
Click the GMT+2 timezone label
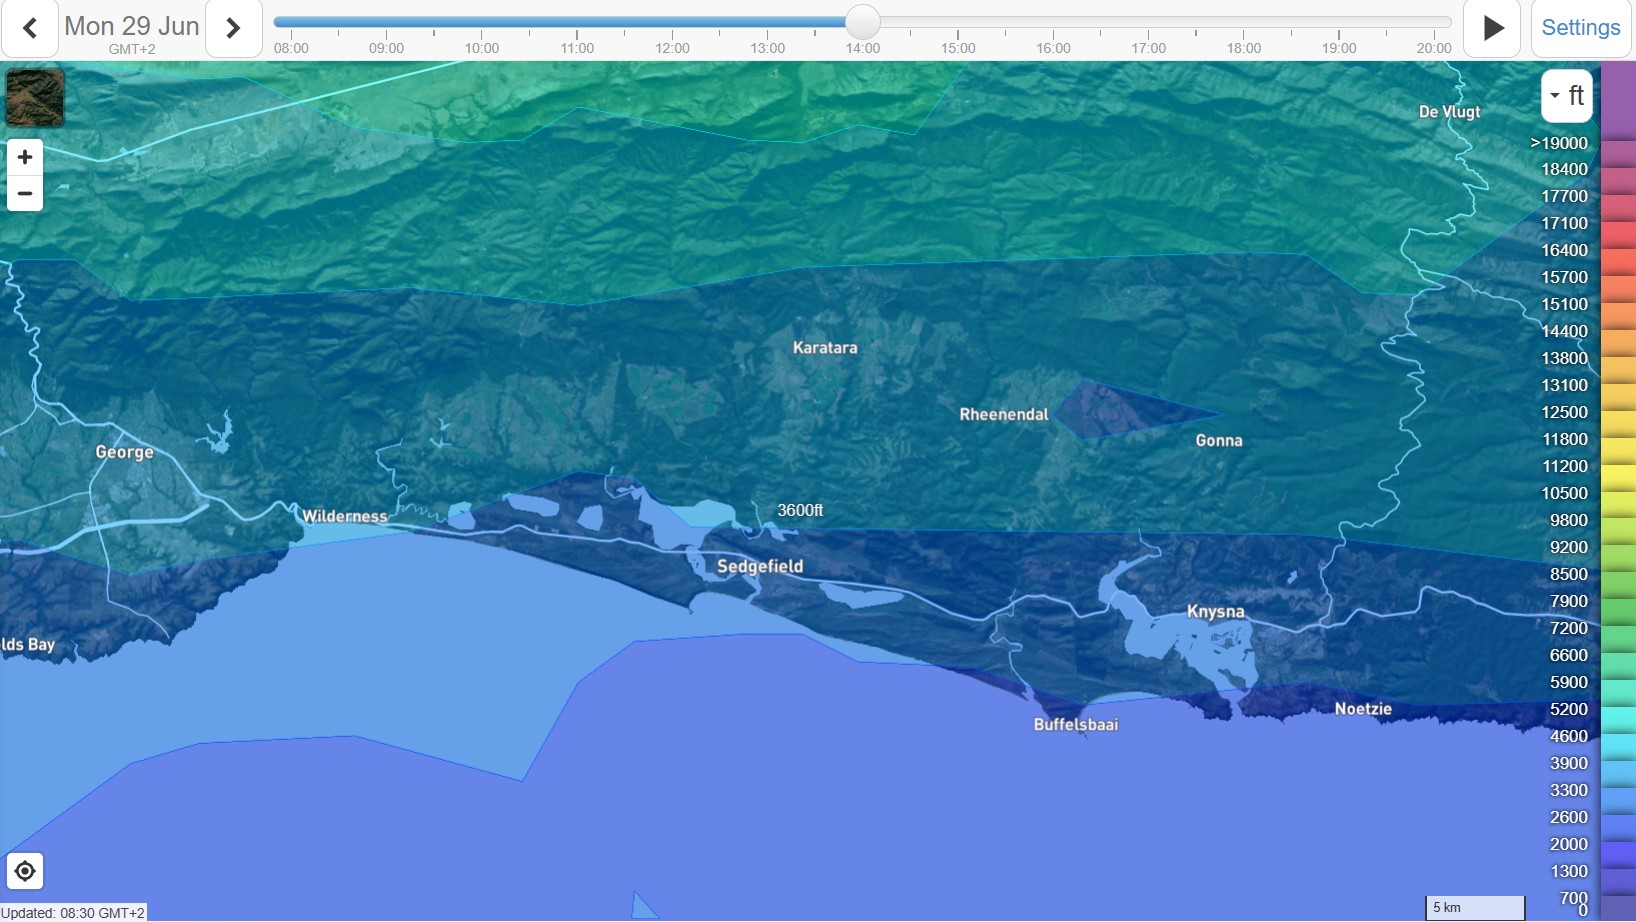click(132, 49)
